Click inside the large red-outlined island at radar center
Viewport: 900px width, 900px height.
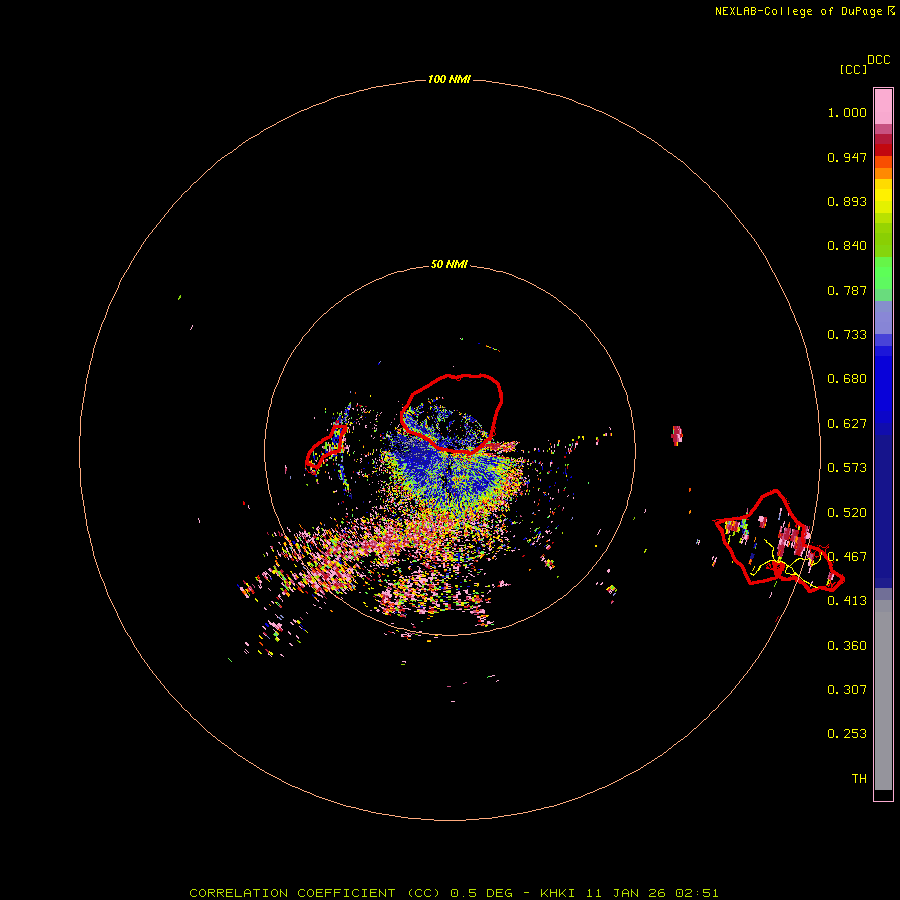tap(452, 412)
